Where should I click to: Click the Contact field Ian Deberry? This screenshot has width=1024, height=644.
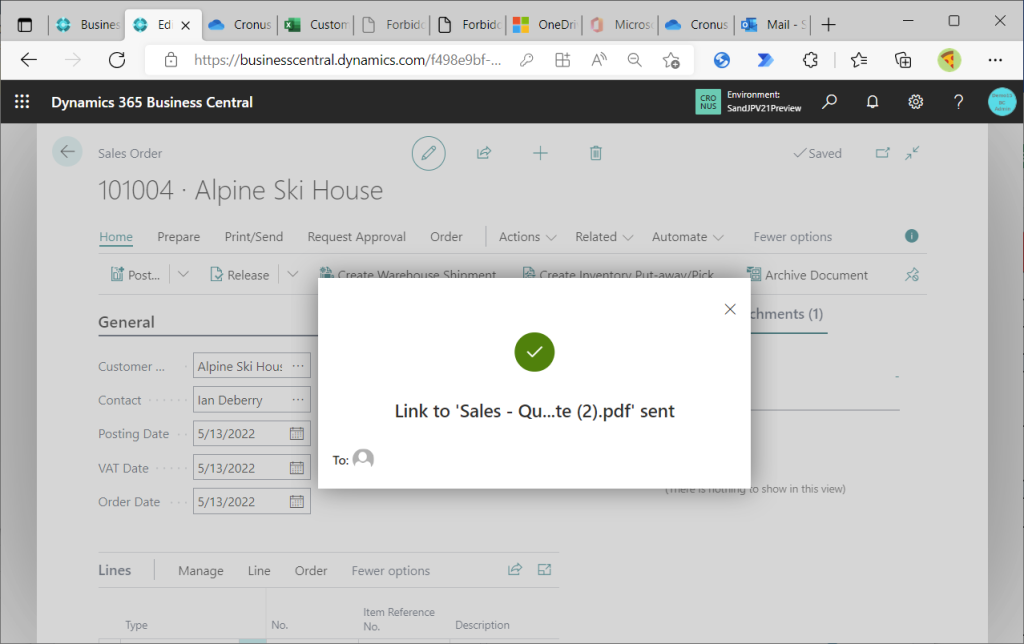[x=240, y=400]
